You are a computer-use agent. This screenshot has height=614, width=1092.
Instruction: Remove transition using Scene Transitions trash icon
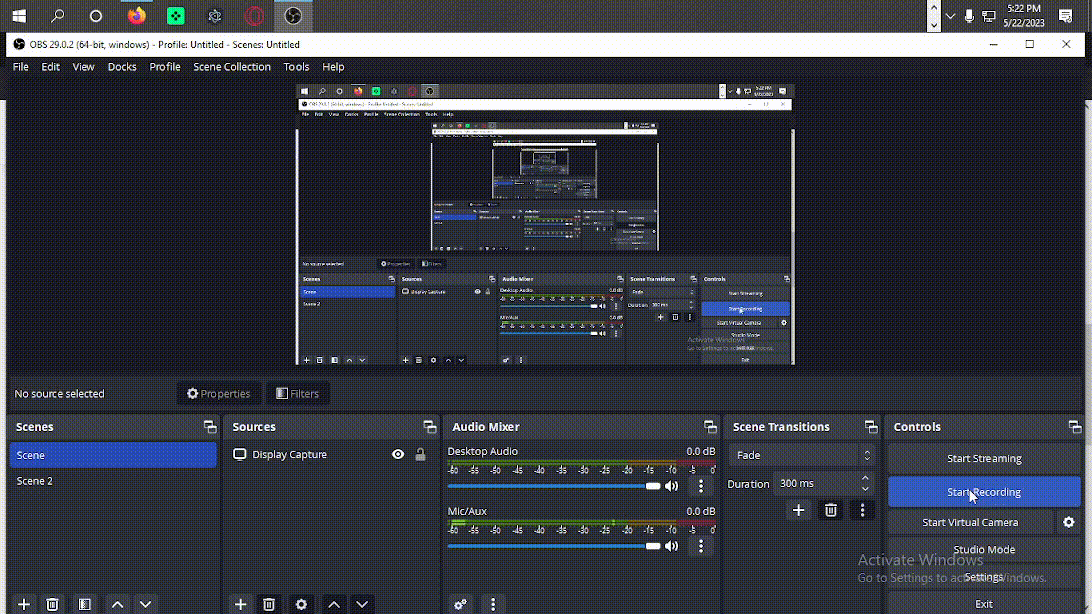pos(830,510)
